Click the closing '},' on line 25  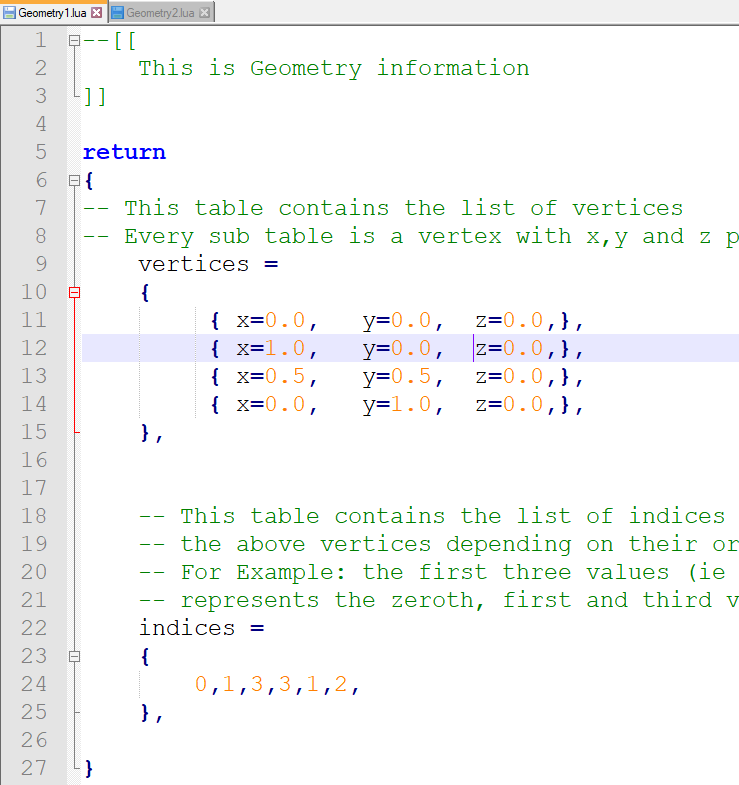click(152, 712)
